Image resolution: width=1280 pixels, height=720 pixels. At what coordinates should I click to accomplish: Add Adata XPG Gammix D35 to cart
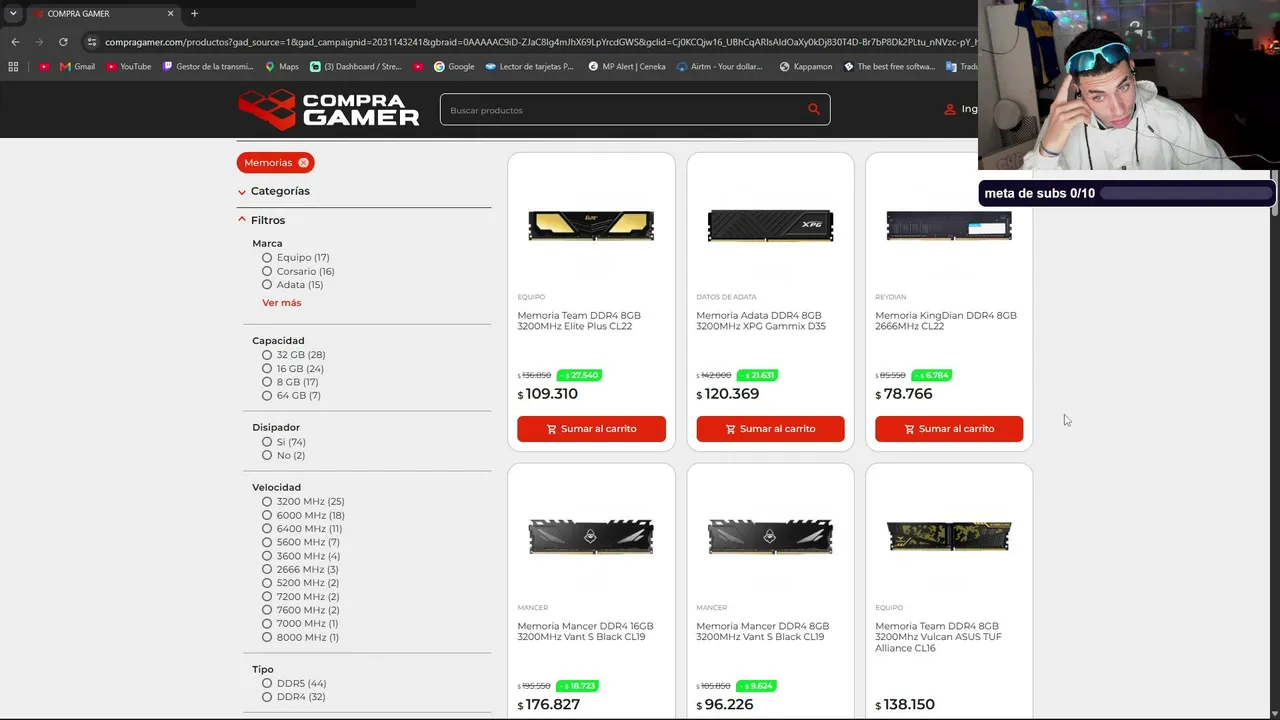(770, 429)
